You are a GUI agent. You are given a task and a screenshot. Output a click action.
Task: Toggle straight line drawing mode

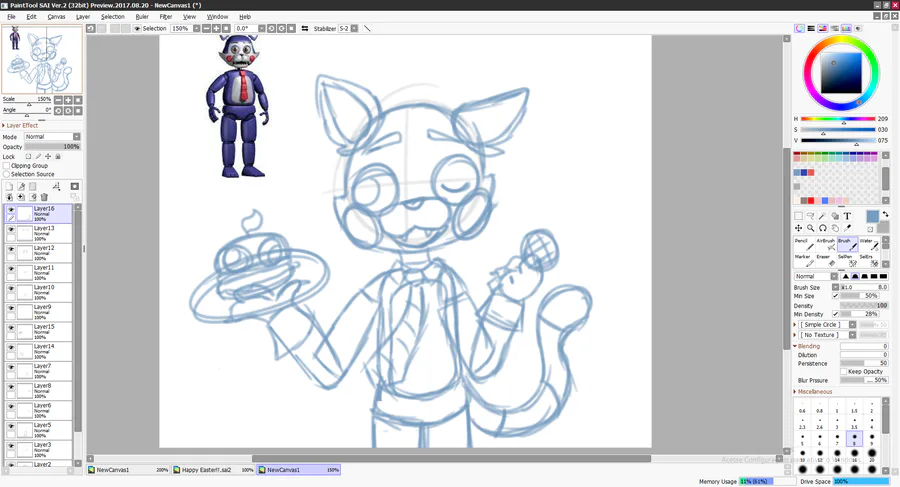coord(367,28)
